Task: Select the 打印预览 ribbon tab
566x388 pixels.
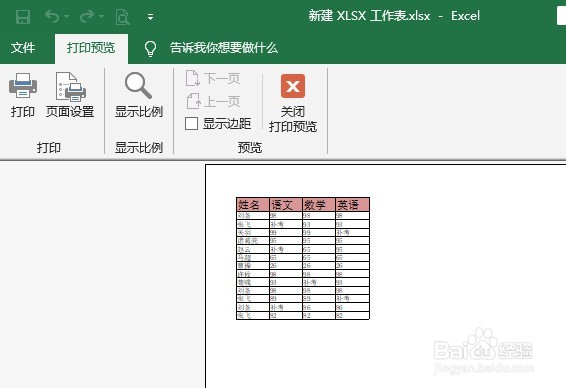Action: click(91, 48)
